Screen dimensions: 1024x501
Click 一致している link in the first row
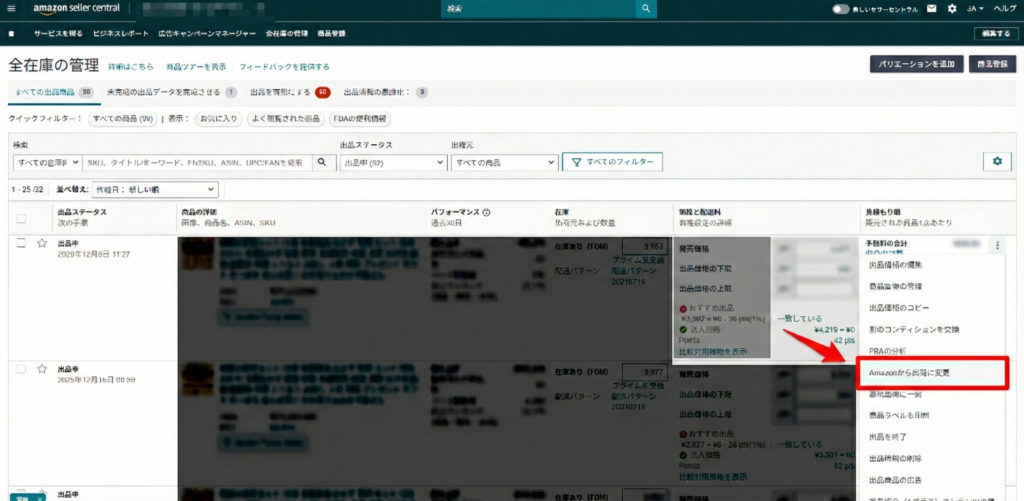pyautogui.click(x=799, y=319)
